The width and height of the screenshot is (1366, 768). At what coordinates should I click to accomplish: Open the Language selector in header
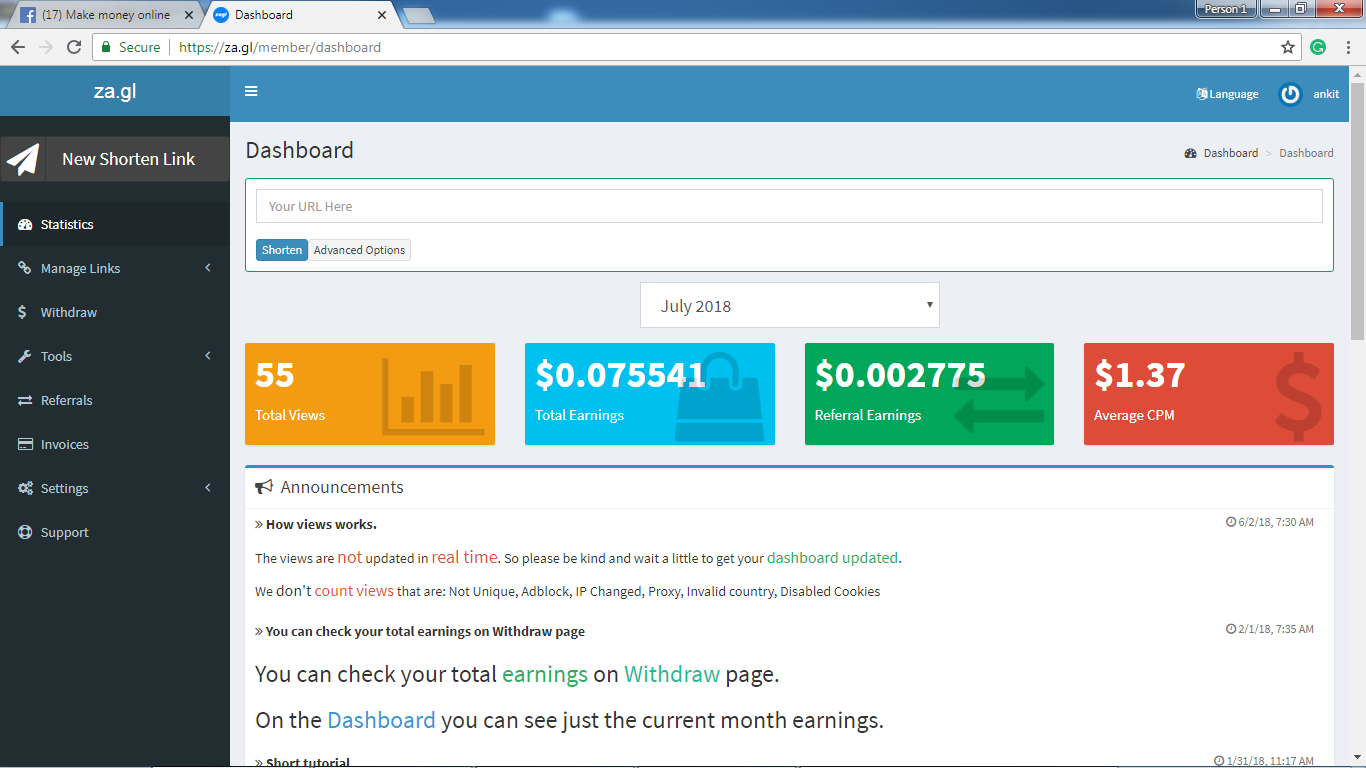point(1227,94)
